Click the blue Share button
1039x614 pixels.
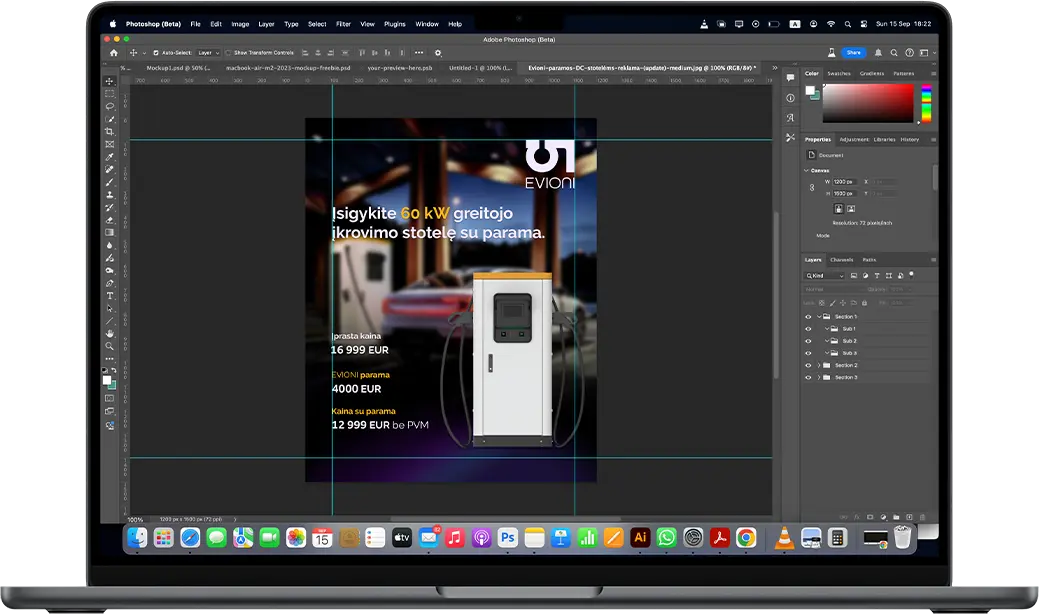pyautogui.click(x=853, y=52)
